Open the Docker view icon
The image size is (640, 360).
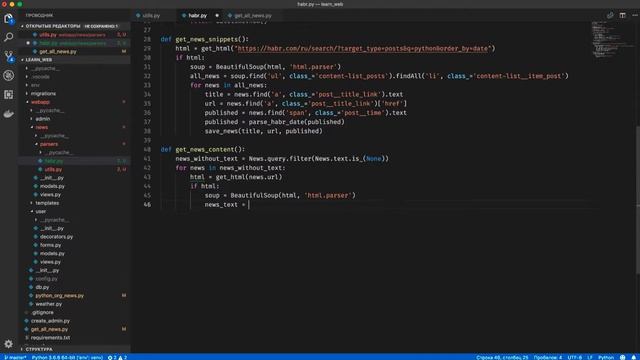pyautogui.click(x=9, y=114)
